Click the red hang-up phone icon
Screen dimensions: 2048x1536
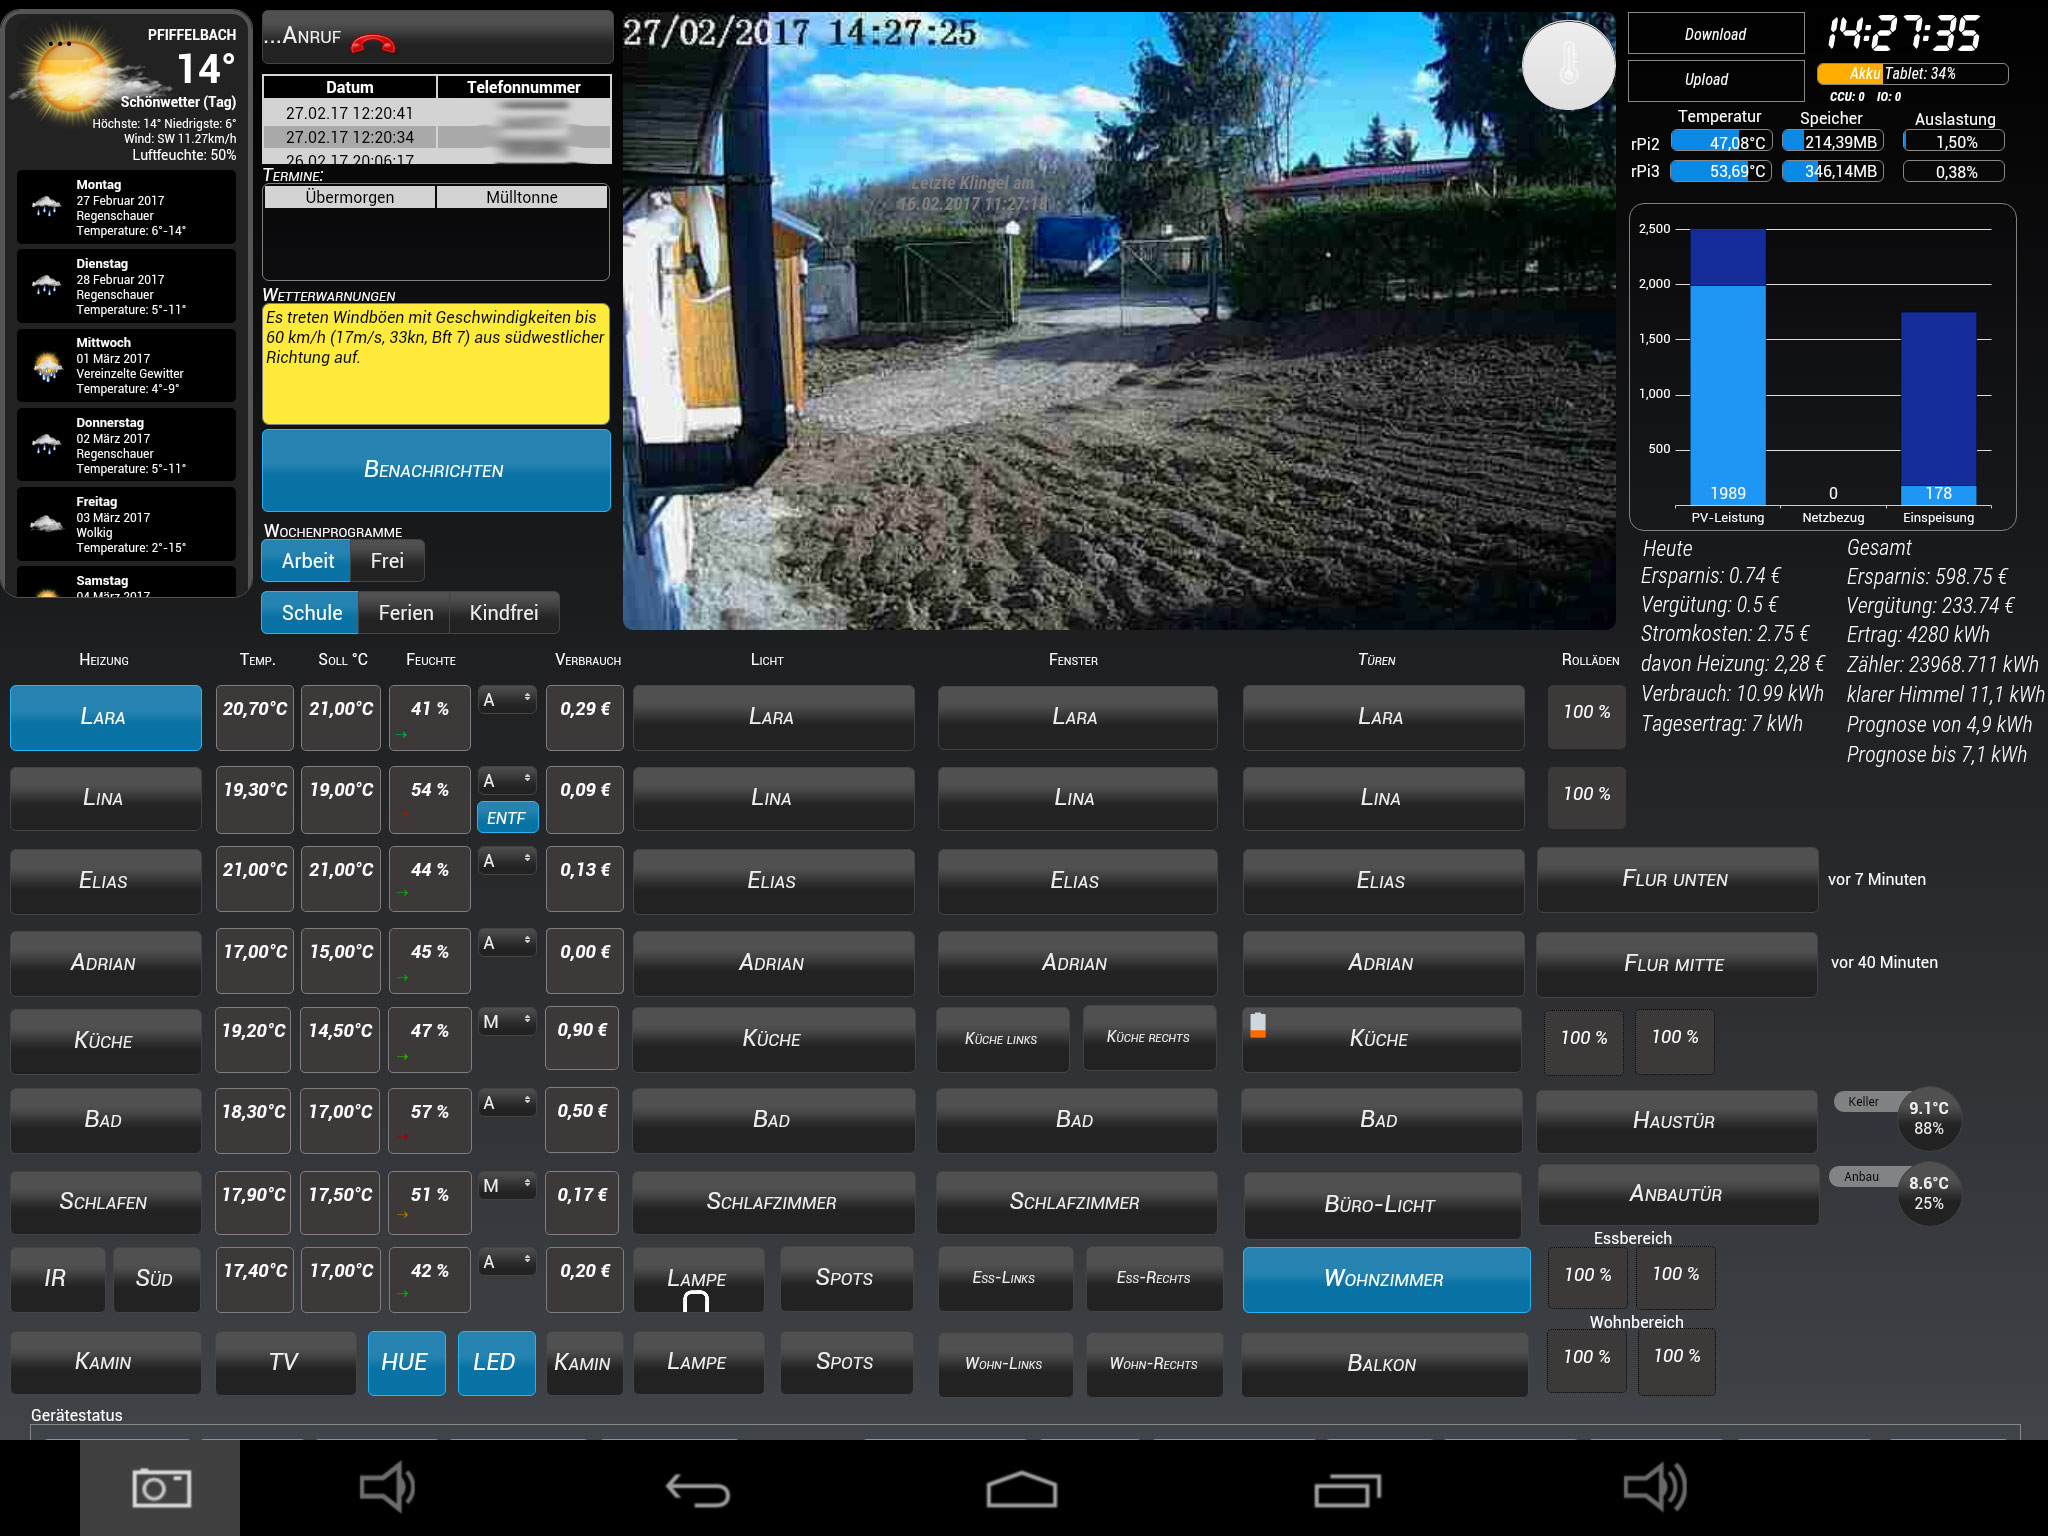372,42
